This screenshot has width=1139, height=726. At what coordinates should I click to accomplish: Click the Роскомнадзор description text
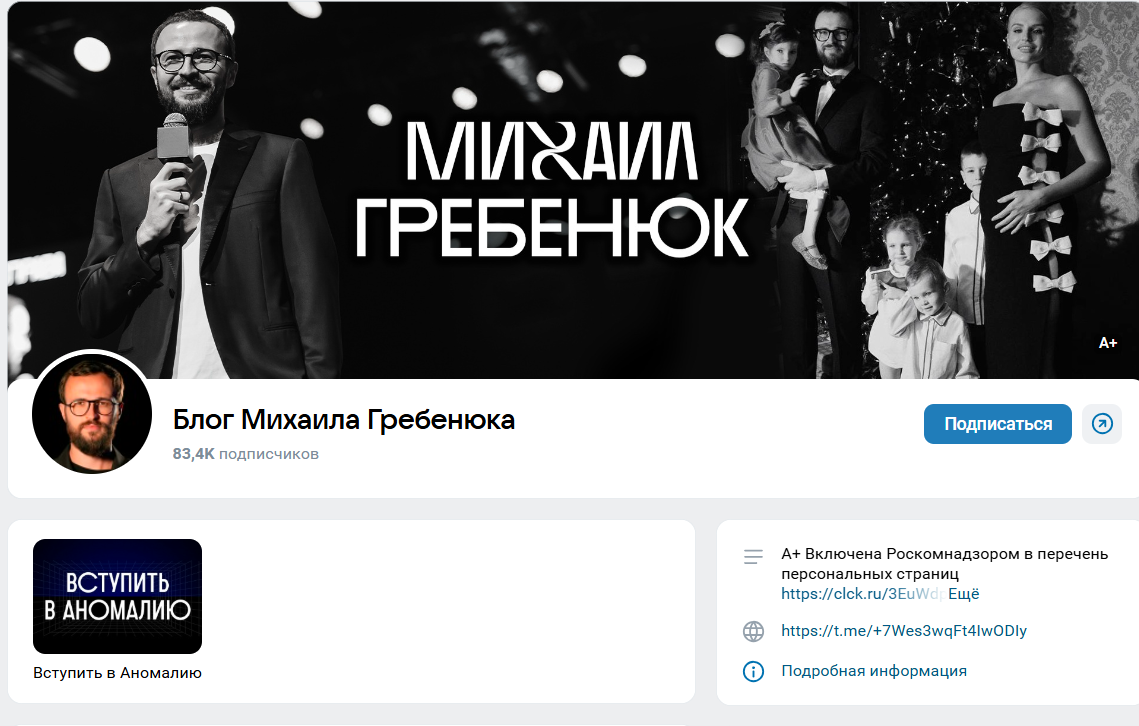(944, 564)
